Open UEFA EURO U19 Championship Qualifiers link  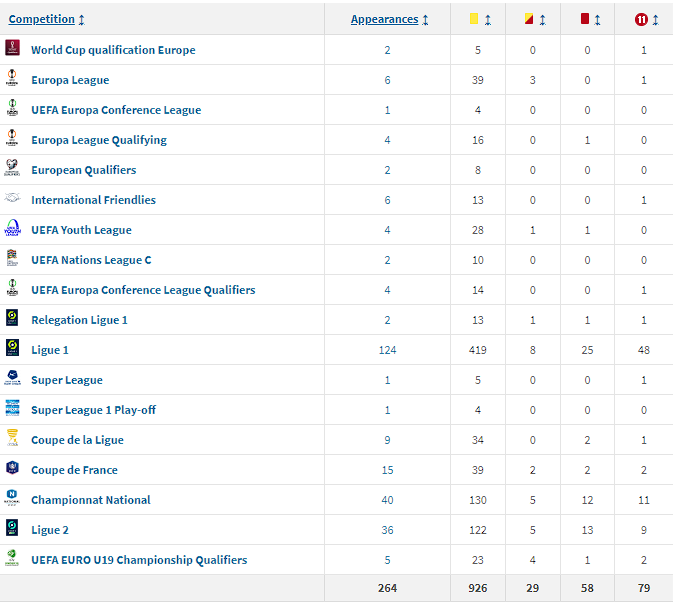(139, 560)
